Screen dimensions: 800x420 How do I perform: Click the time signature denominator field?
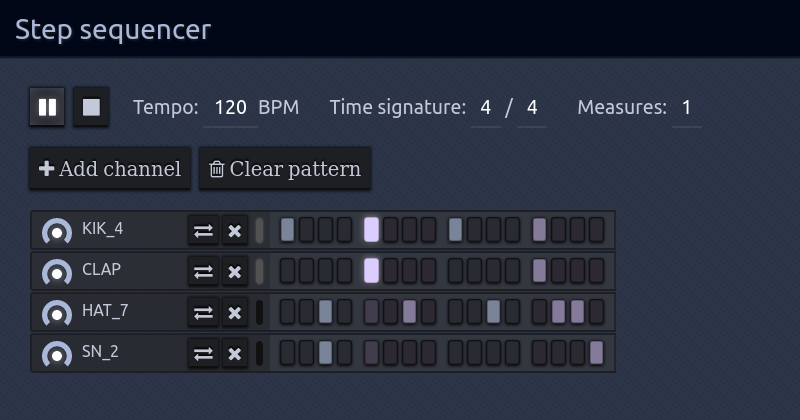click(x=531, y=108)
